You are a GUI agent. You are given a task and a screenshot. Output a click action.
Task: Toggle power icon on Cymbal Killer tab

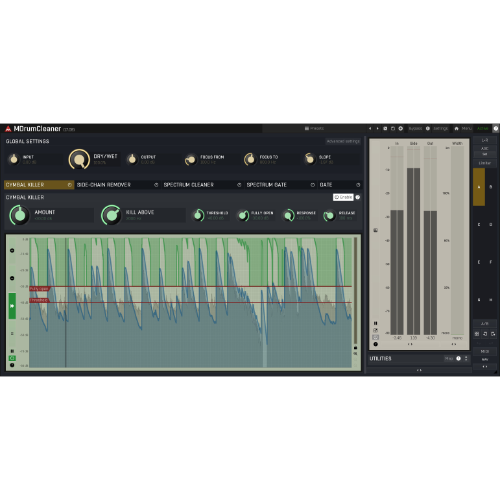[70, 185]
